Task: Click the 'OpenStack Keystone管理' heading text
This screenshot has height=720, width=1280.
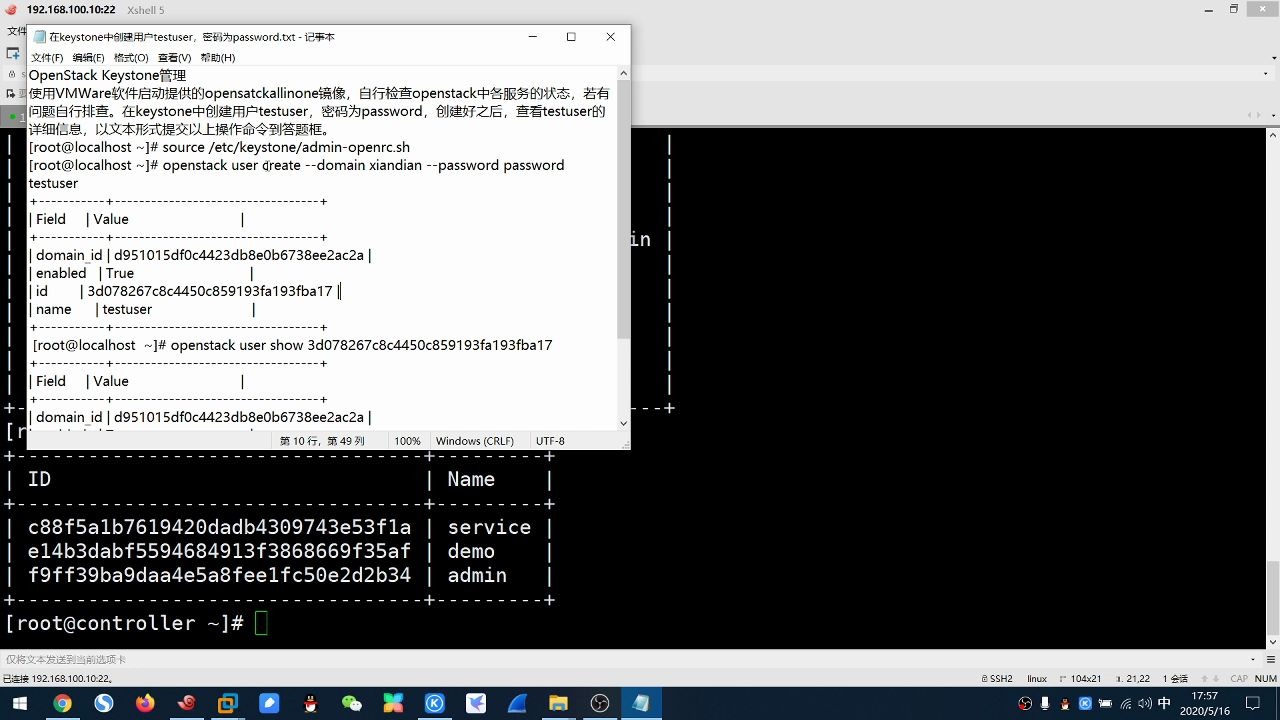Action: (x=107, y=75)
